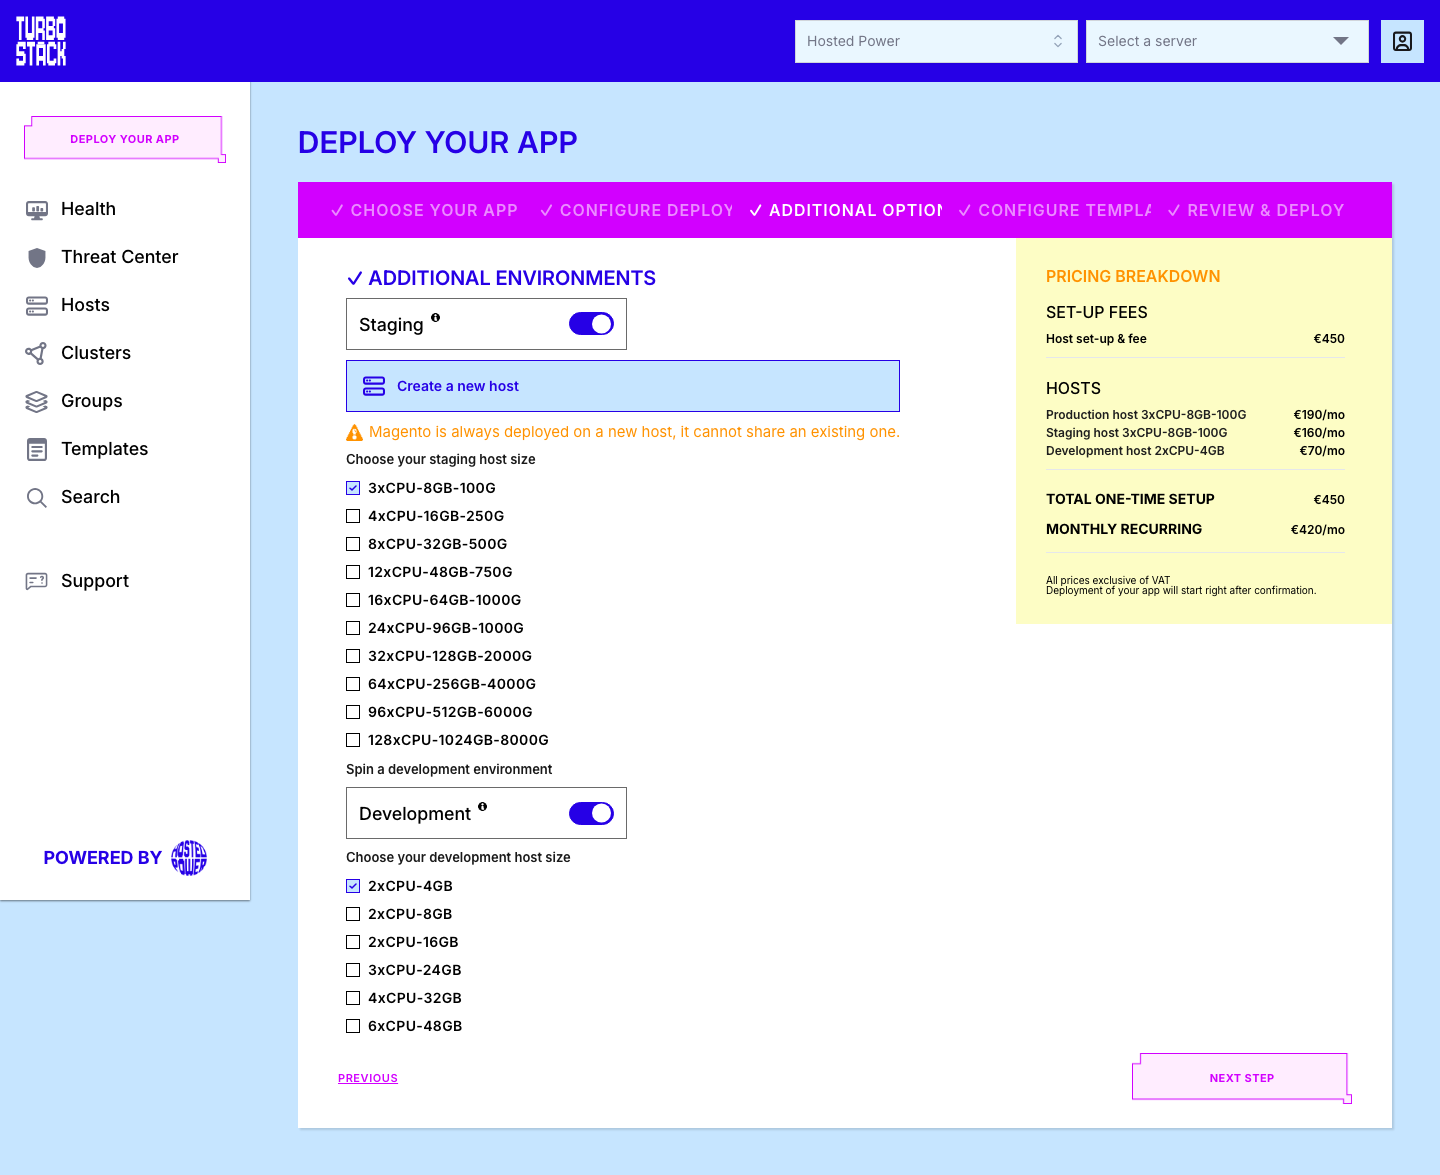Open the Templates sidebar link
The height and width of the screenshot is (1175, 1440).
[x=104, y=449]
